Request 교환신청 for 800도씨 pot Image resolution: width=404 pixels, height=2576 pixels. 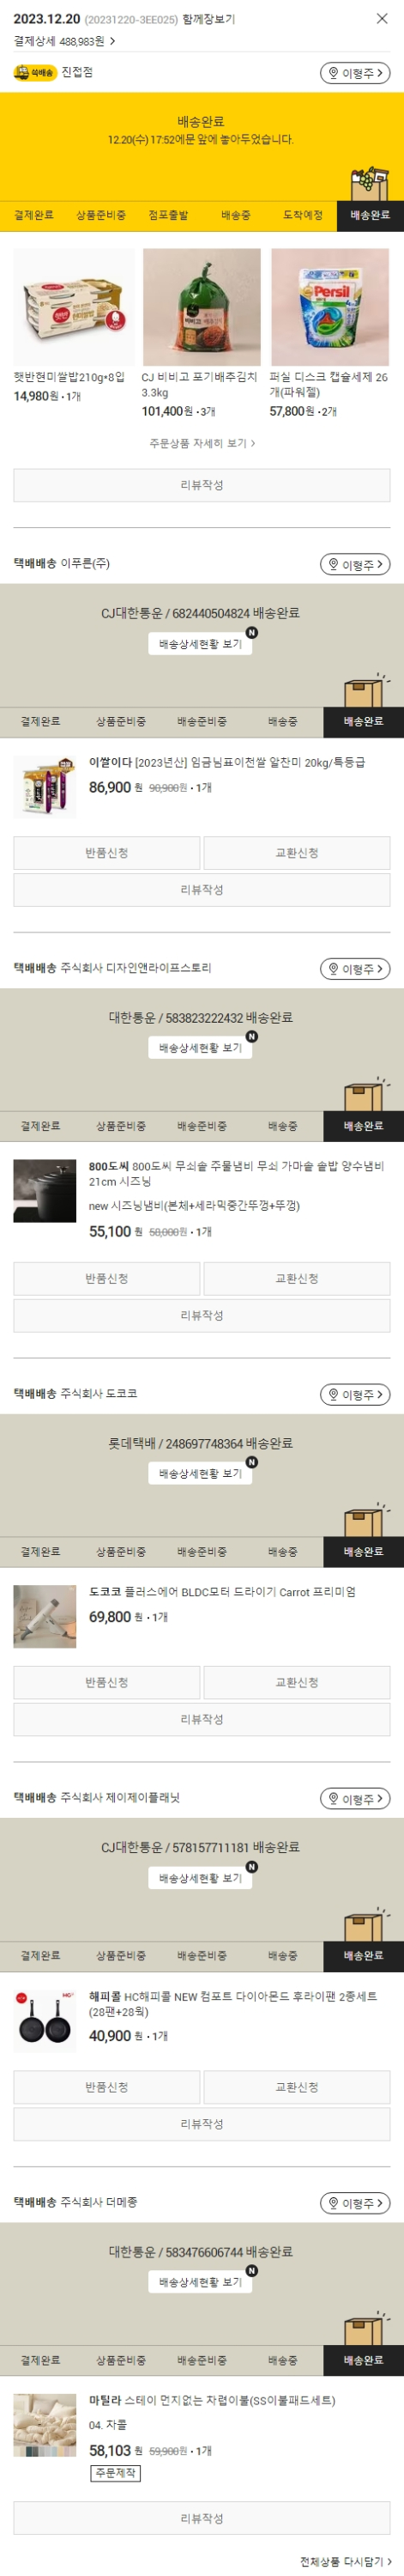click(x=297, y=1278)
